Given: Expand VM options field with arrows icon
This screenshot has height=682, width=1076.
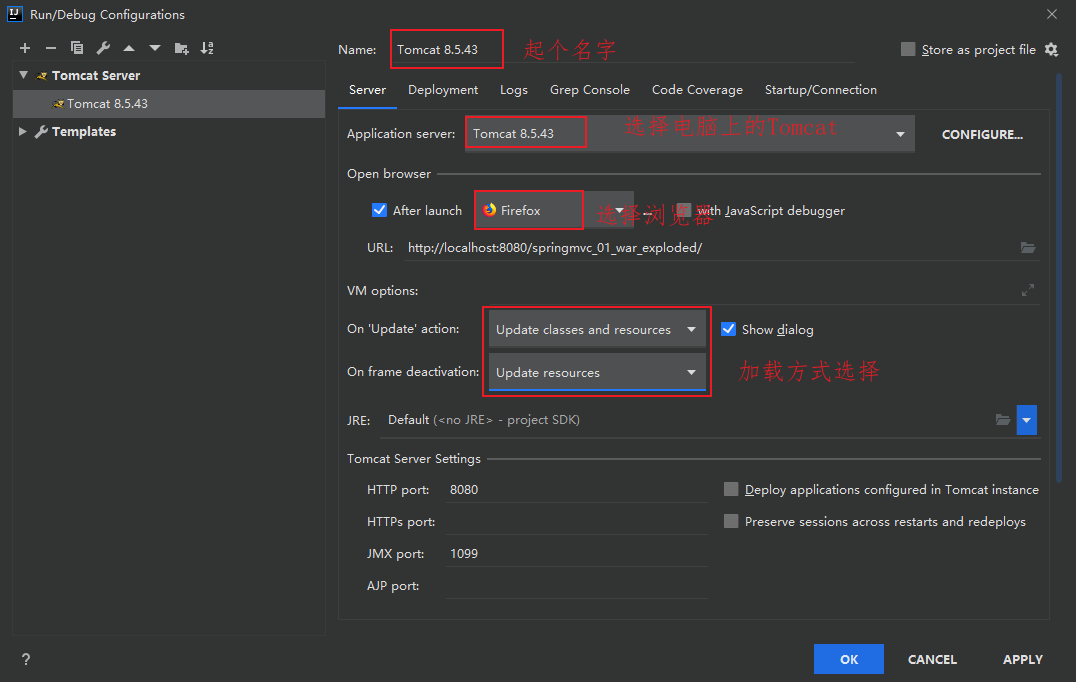Looking at the screenshot, I should coord(1027,290).
